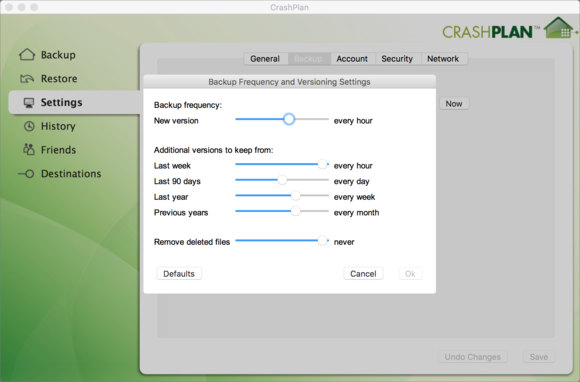Show the Friends section
The height and width of the screenshot is (382, 580).
pyautogui.click(x=58, y=150)
